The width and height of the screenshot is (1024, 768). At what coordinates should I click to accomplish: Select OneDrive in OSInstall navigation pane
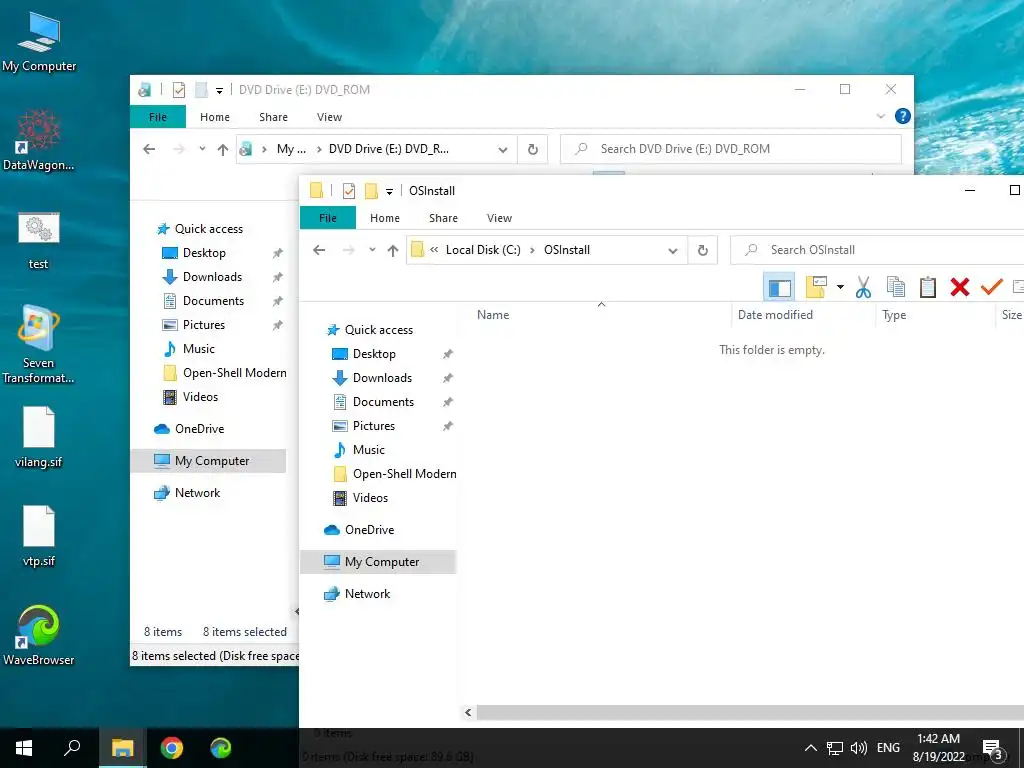tap(370, 530)
